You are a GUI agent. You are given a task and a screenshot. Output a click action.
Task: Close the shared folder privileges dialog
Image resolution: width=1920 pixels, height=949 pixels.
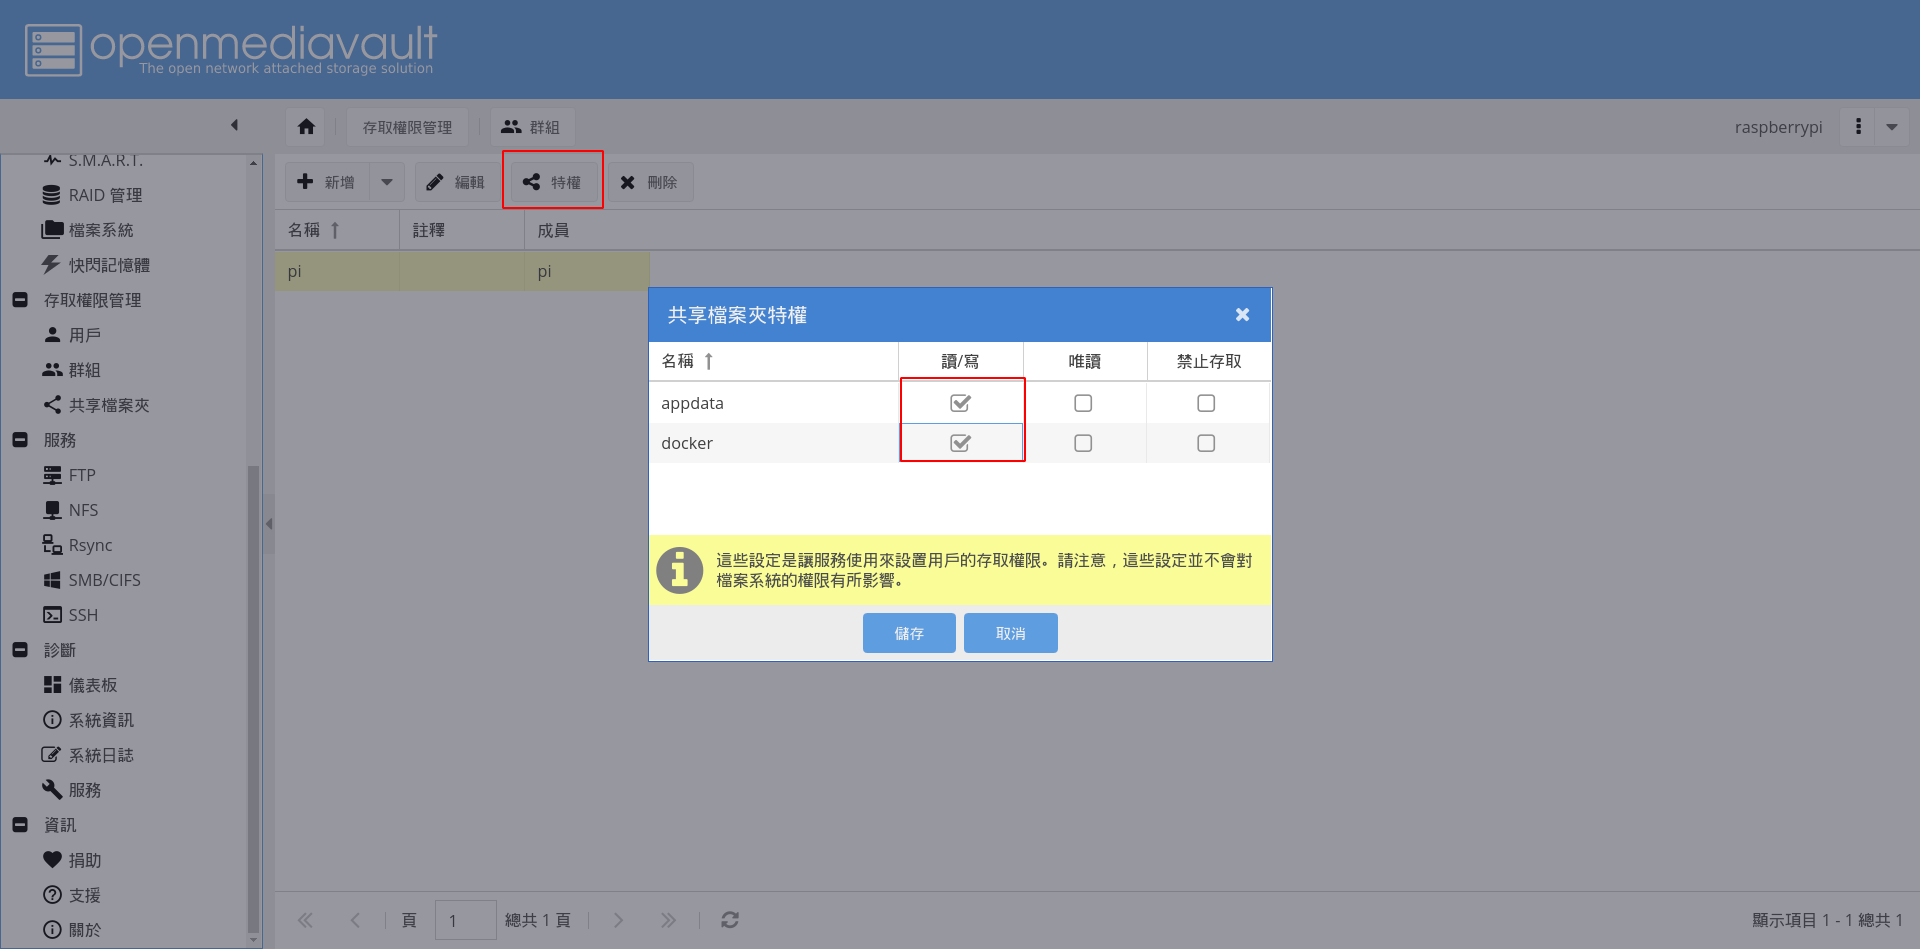coord(1242,315)
